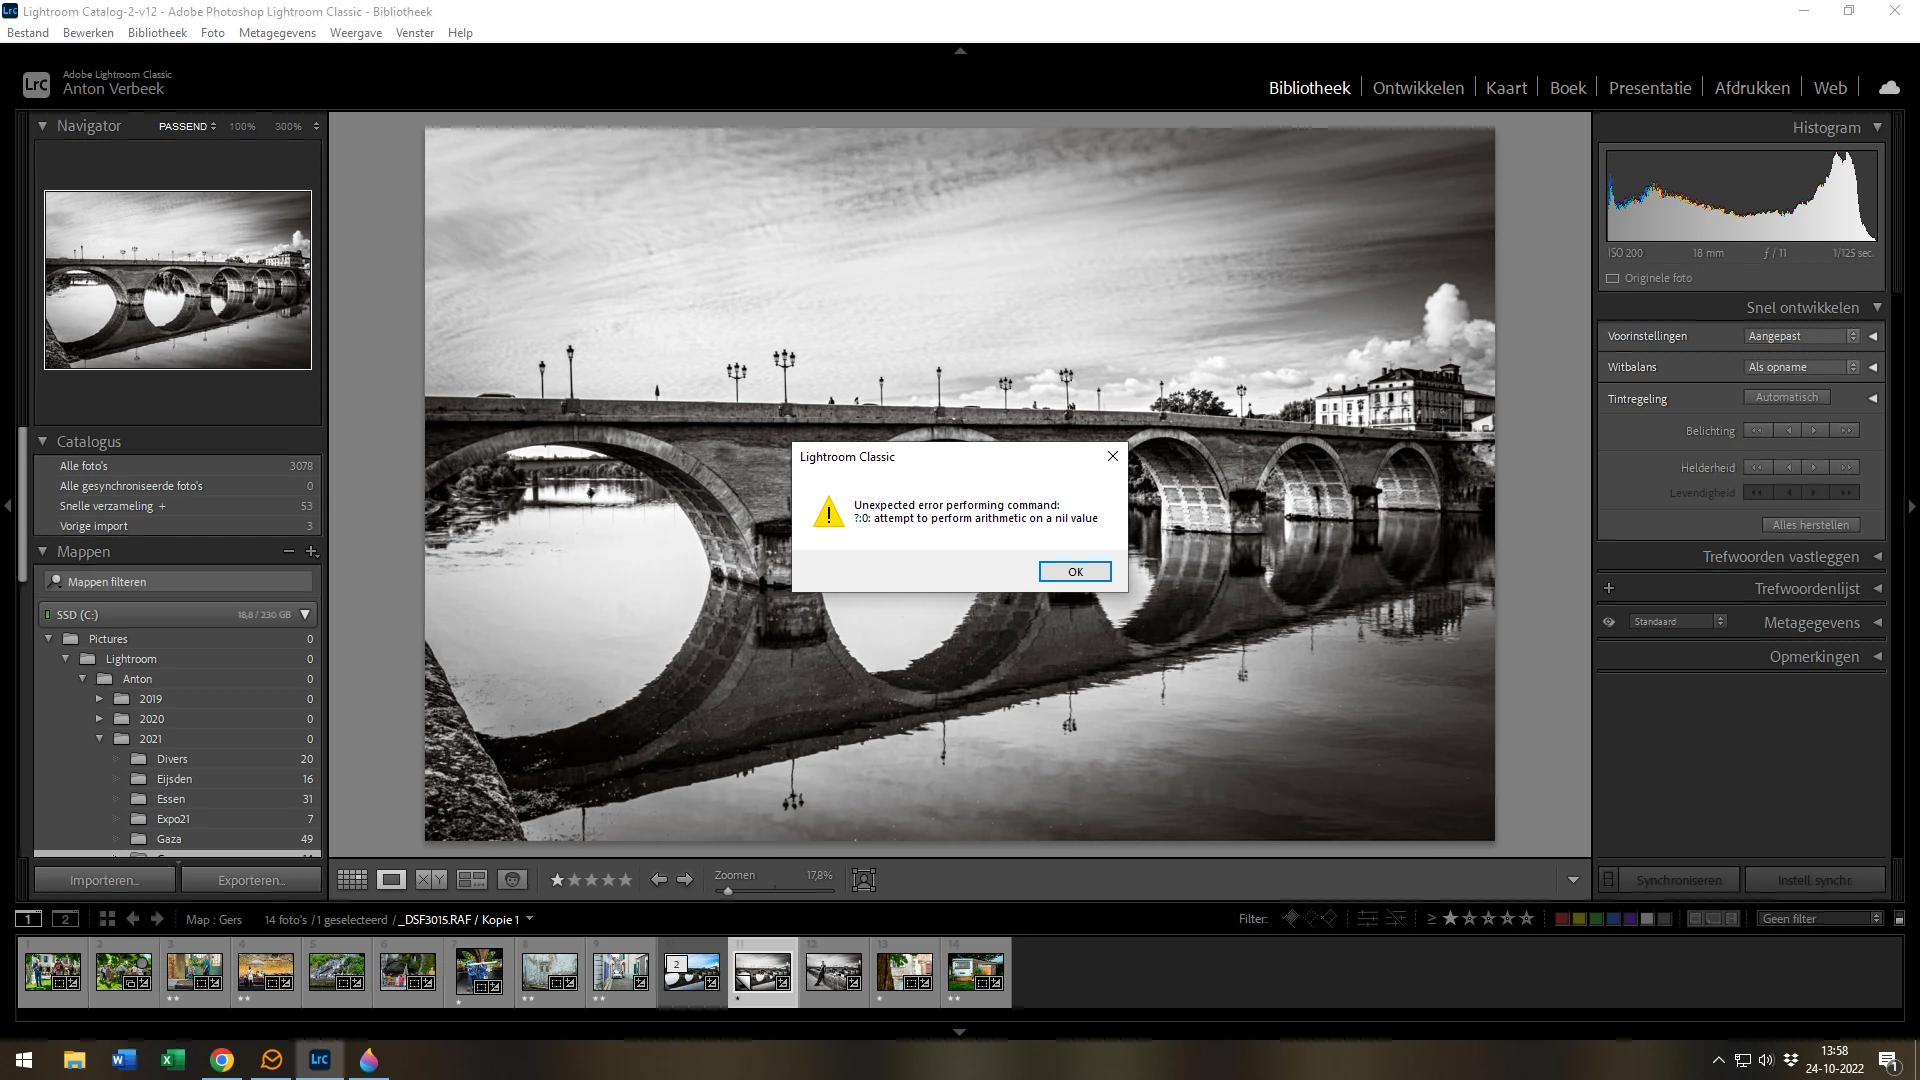Click the Exporteren button
The image size is (1920, 1080).
tap(251, 881)
